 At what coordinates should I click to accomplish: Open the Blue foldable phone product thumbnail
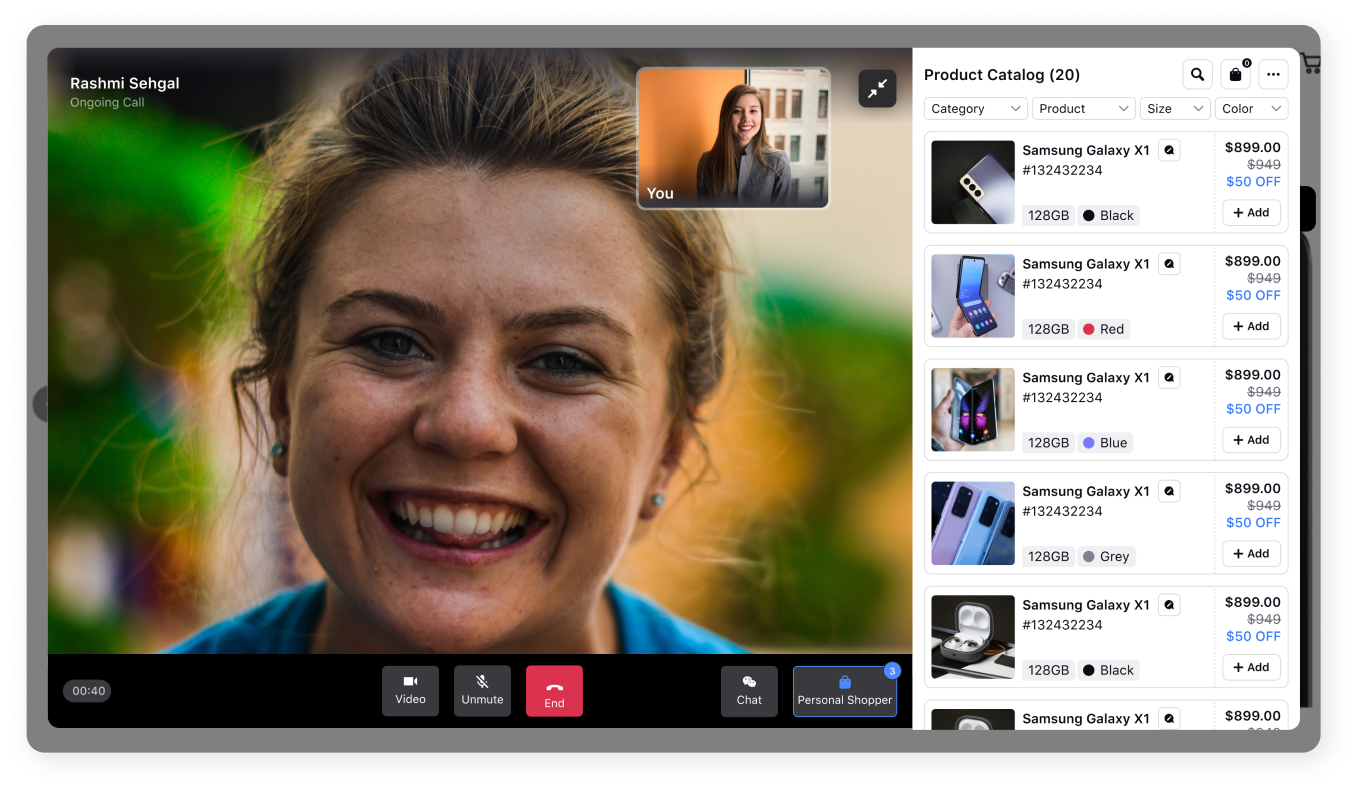[973, 410]
